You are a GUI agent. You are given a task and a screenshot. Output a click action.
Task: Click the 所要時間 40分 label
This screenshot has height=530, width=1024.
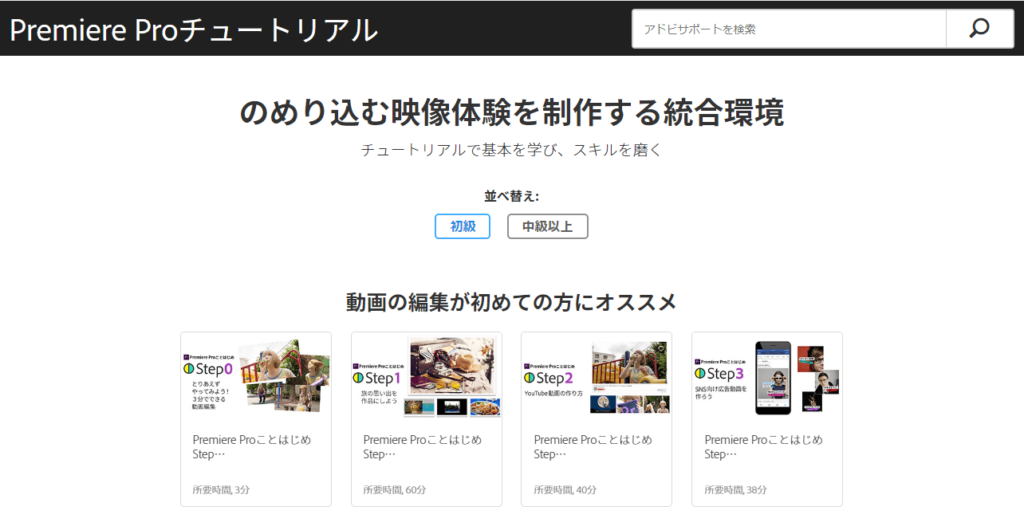pos(565,490)
